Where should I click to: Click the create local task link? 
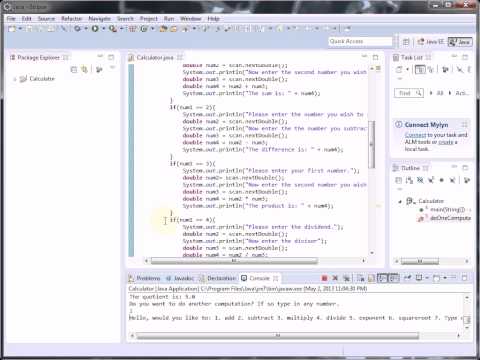[x=446, y=142]
